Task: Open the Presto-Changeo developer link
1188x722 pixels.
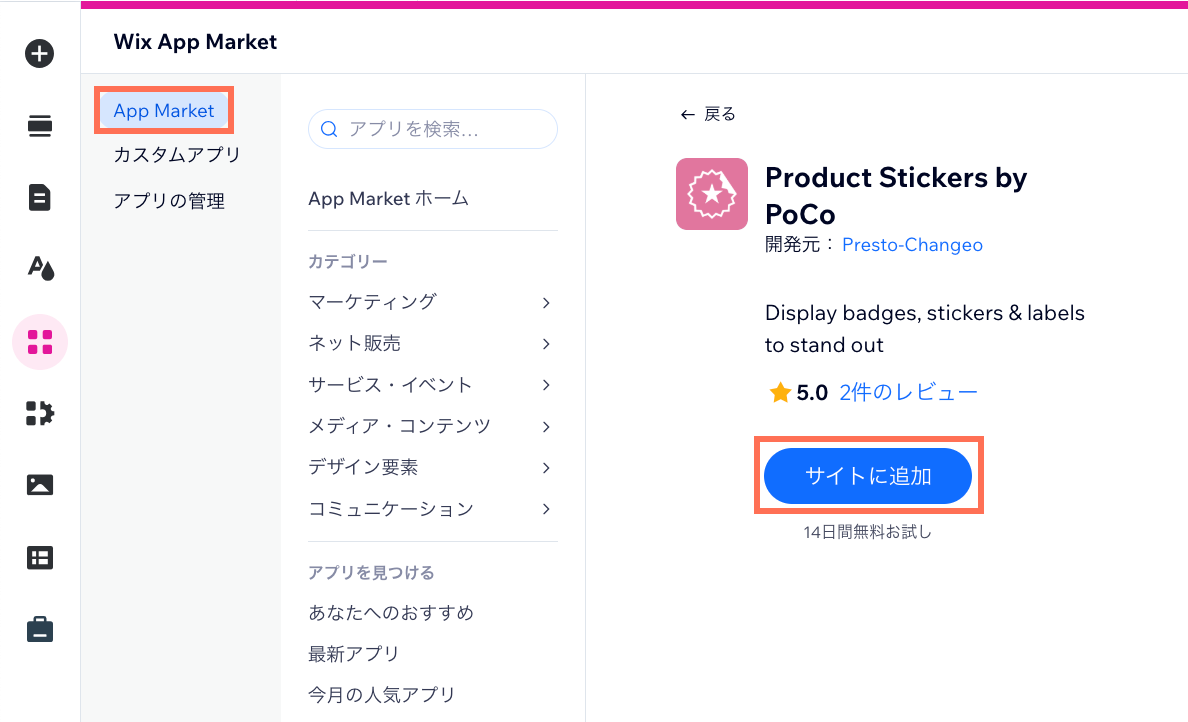Action: point(911,244)
